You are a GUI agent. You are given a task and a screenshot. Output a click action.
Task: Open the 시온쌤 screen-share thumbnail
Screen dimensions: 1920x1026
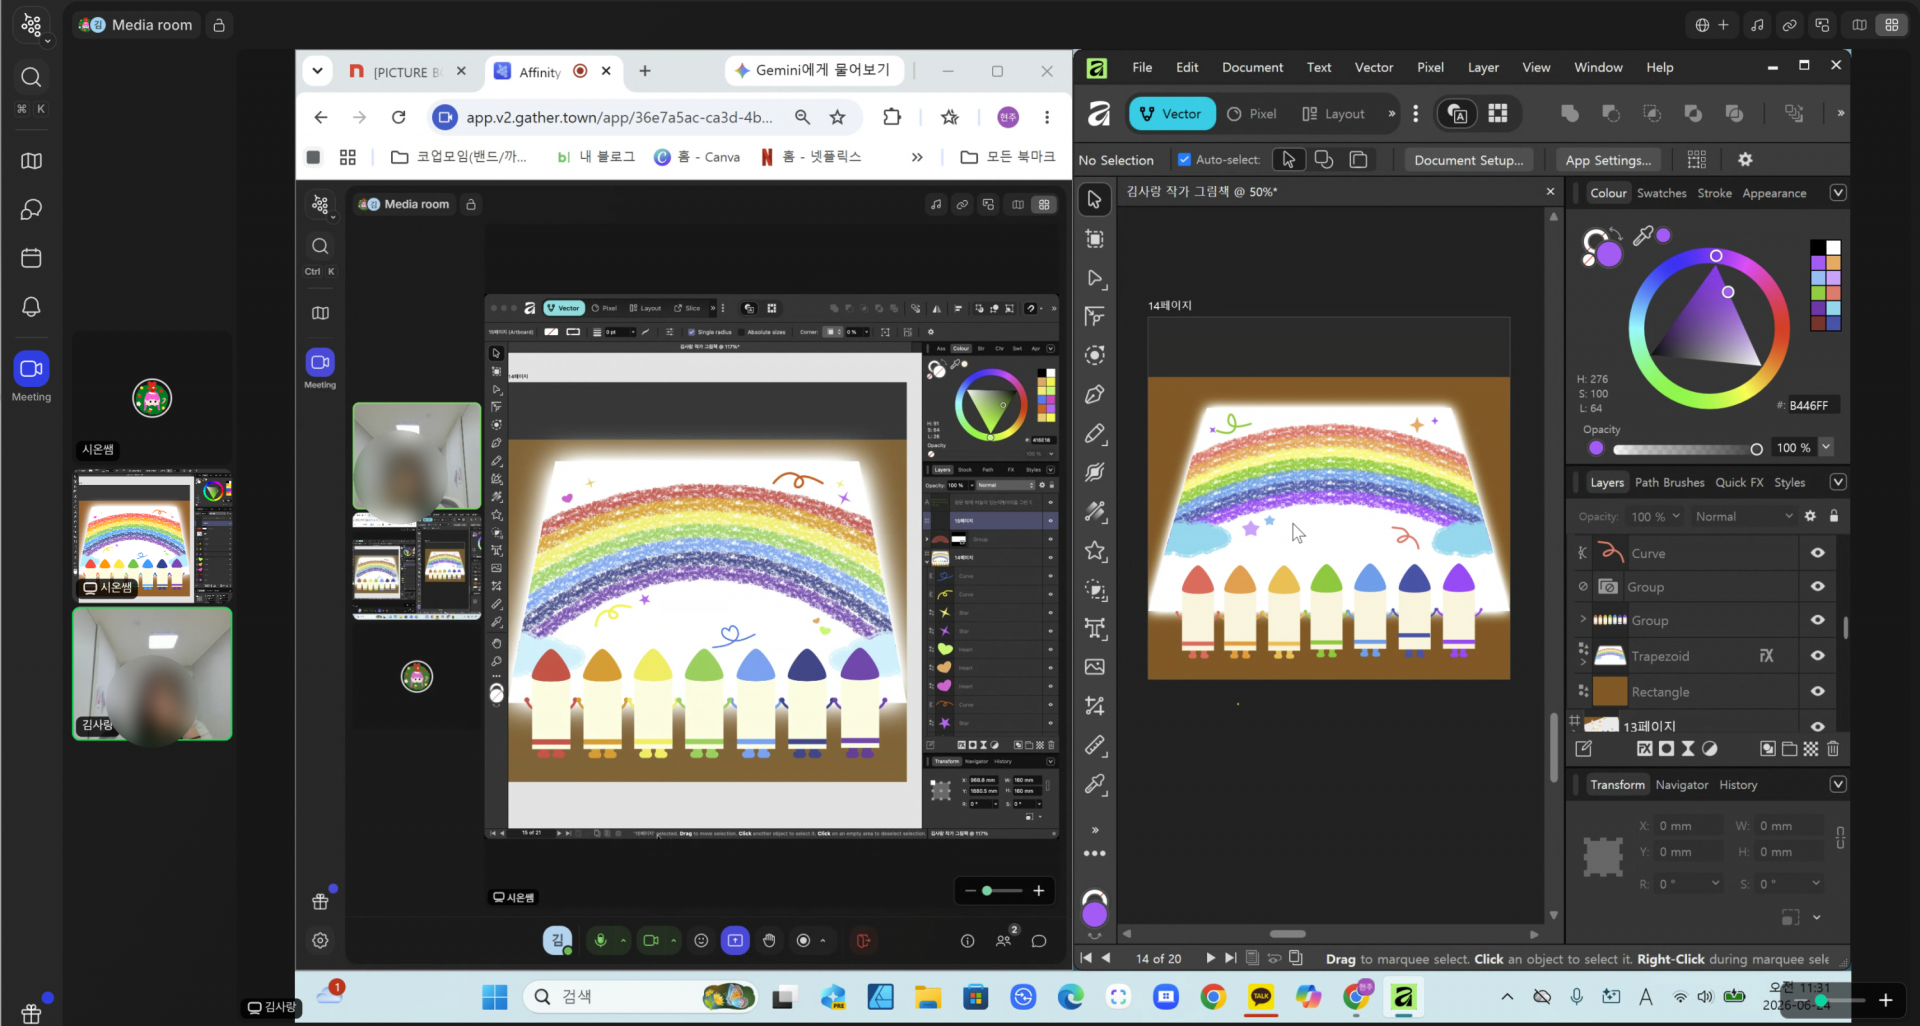[152, 535]
